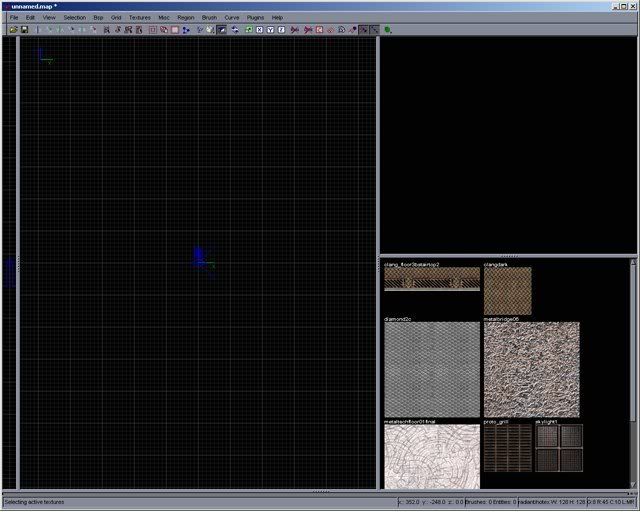Screen dimensions: 640x512
Task: Open the Selection menu
Action: 75,18
